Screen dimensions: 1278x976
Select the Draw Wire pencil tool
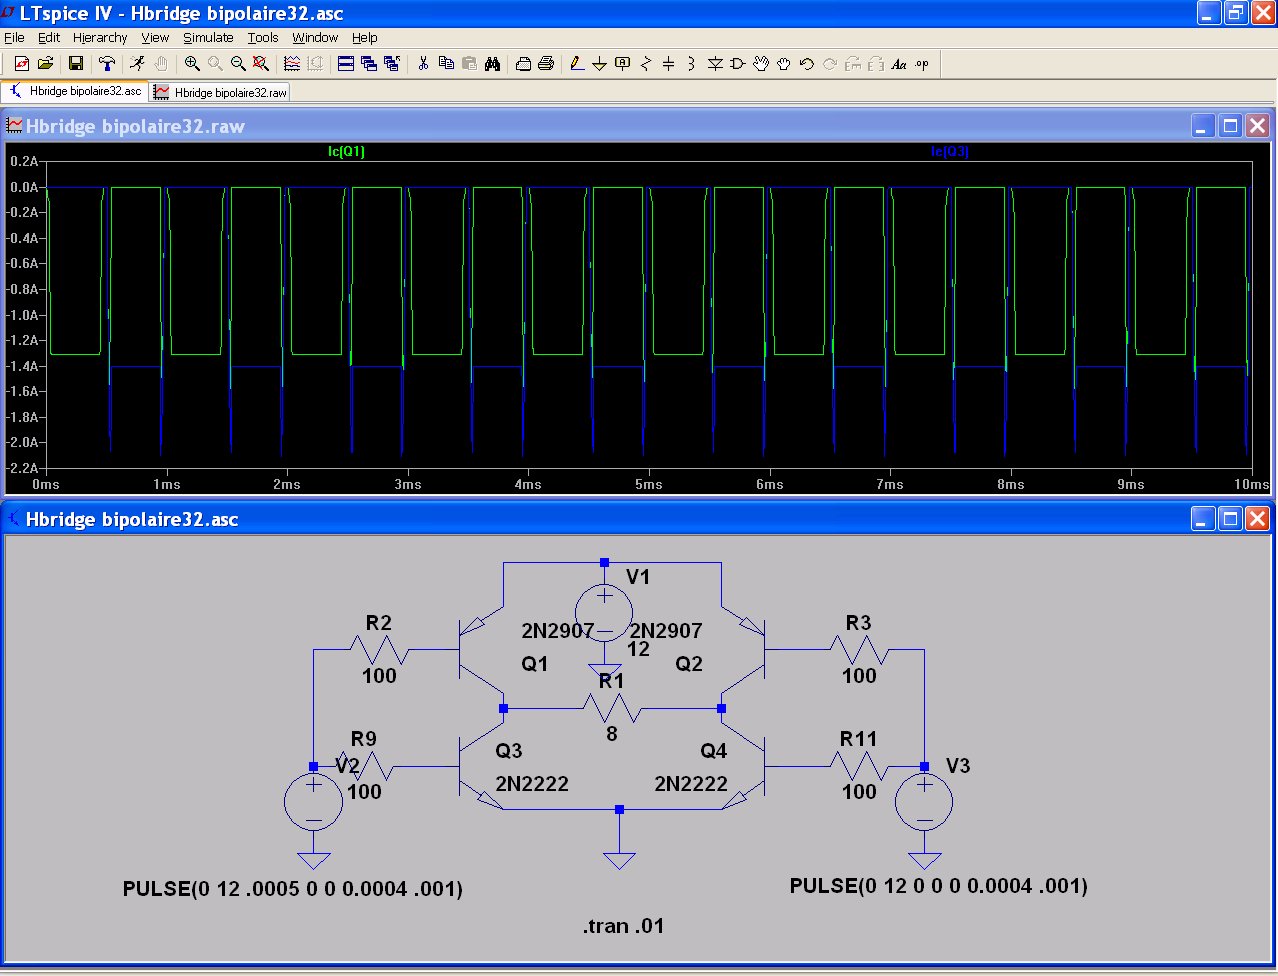click(576, 64)
